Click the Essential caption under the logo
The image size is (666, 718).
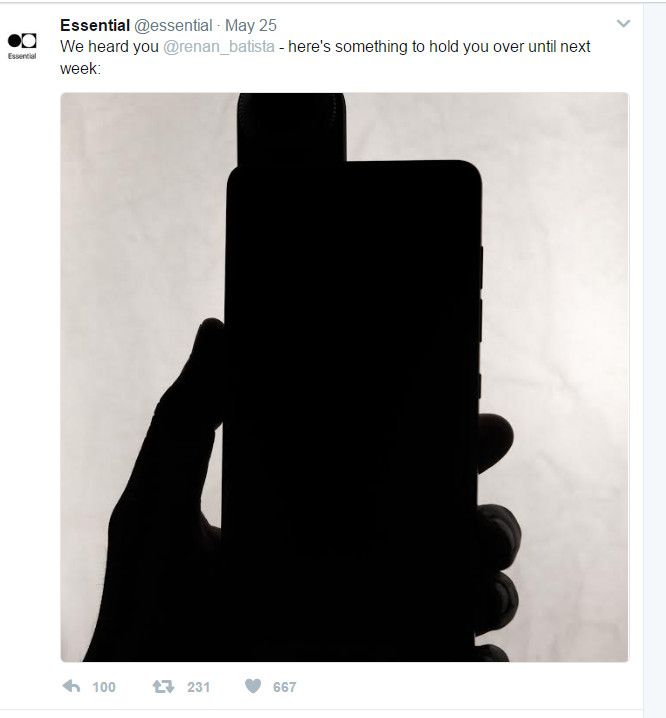coord(22,56)
